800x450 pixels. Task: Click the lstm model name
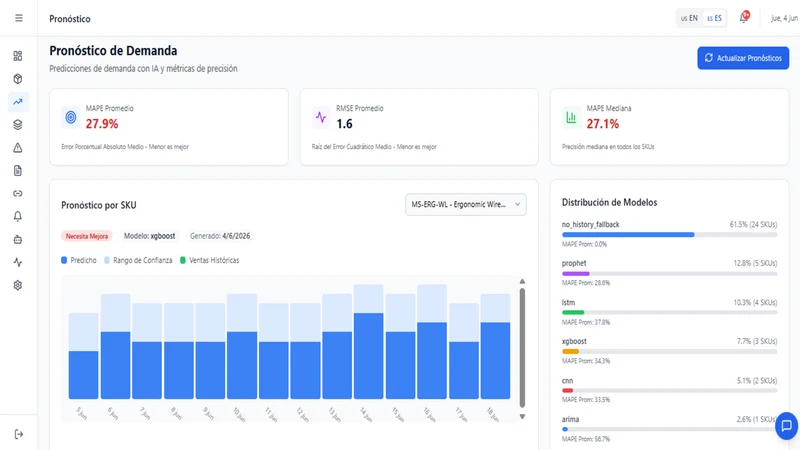point(568,303)
